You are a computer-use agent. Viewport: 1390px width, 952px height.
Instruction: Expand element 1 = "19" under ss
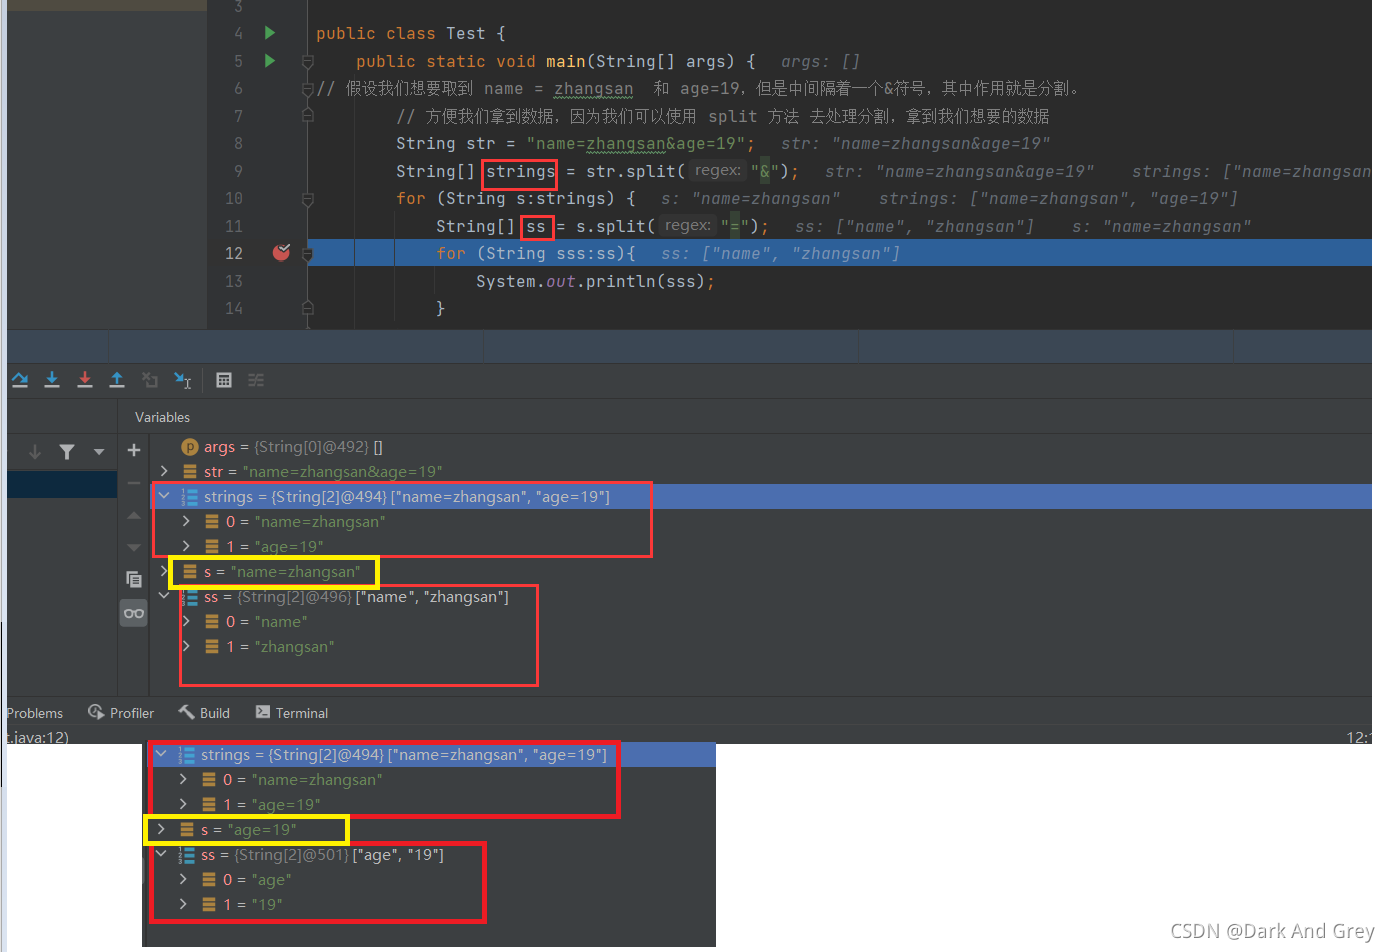[183, 904]
